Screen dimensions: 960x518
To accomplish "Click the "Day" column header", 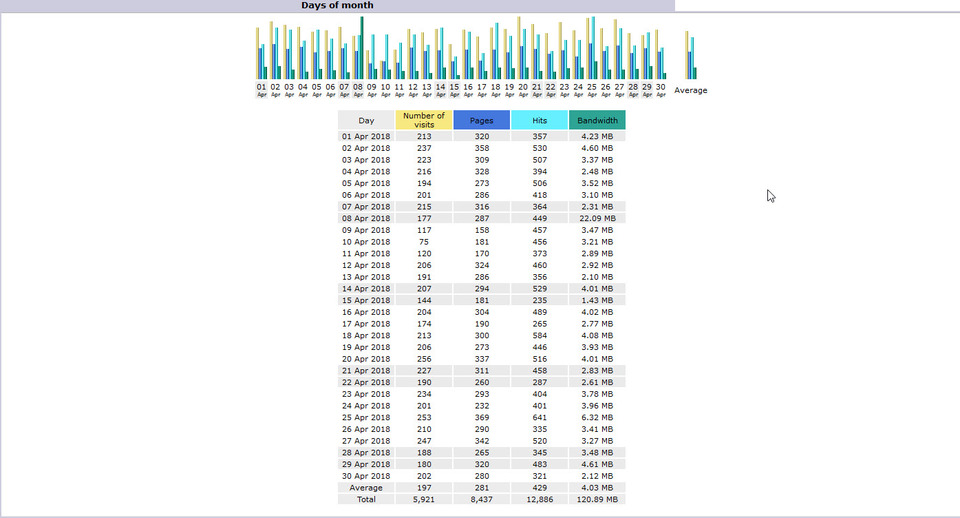I will pos(366,120).
